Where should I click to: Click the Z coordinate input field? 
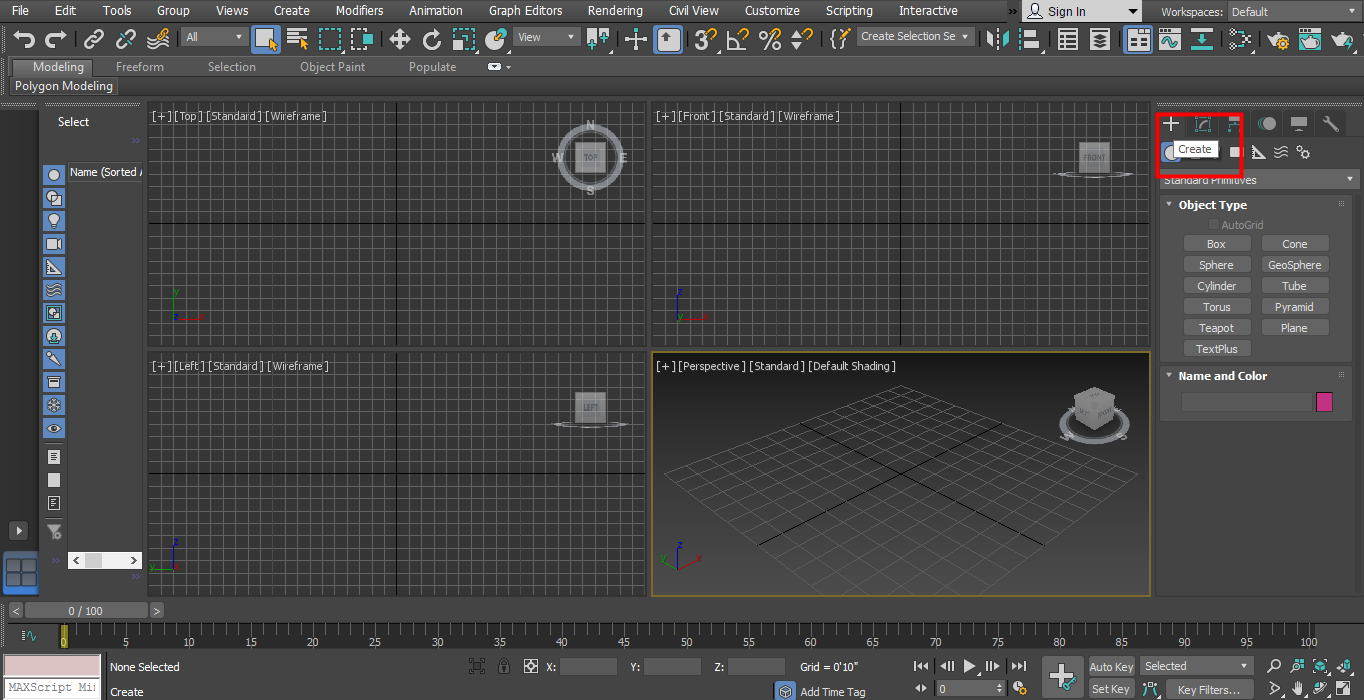point(756,666)
